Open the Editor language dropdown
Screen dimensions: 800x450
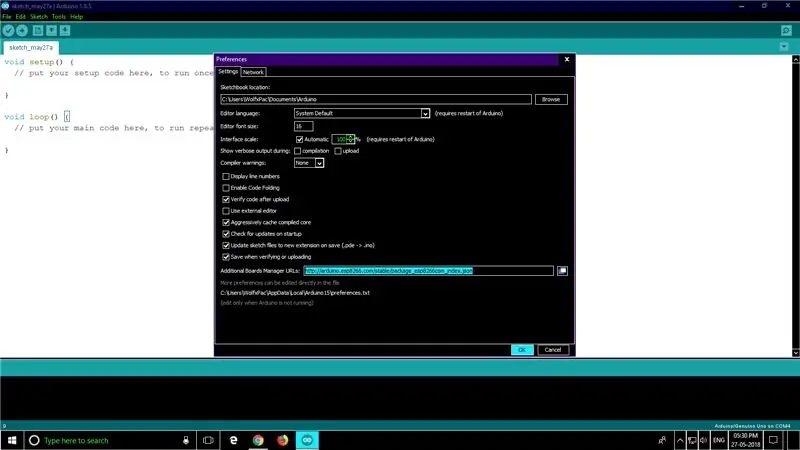[362, 113]
